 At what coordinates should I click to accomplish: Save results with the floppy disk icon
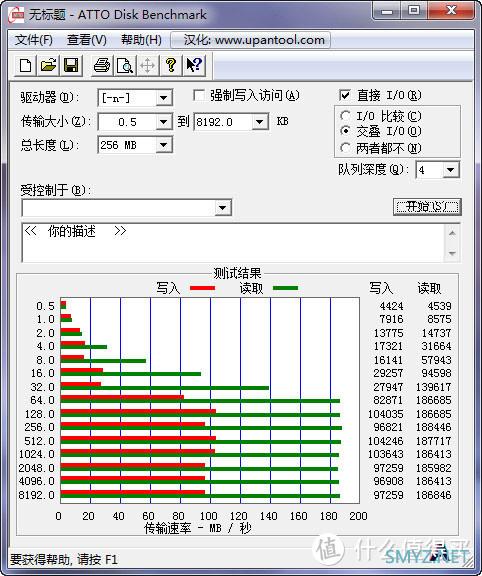(71, 66)
